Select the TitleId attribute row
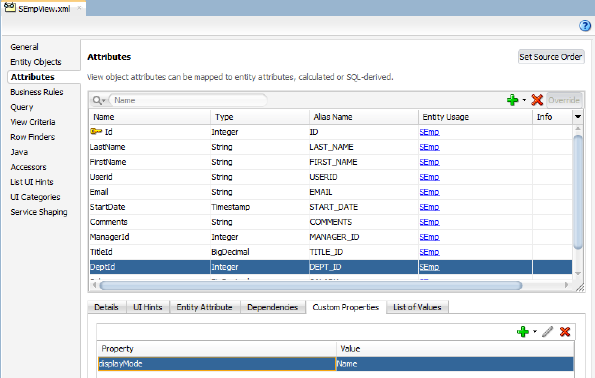This screenshot has width=595, height=378. tap(331, 252)
